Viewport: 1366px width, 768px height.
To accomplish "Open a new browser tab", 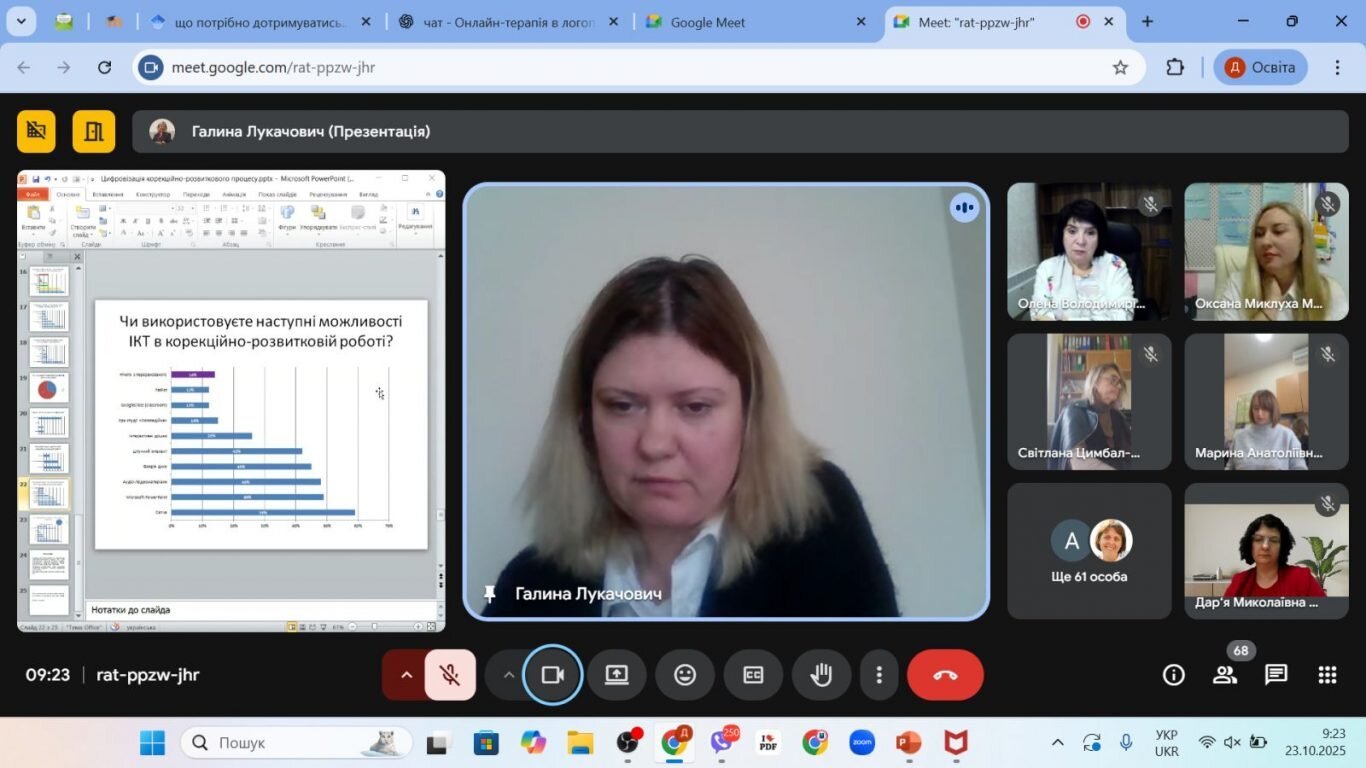I will [x=1147, y=21].
